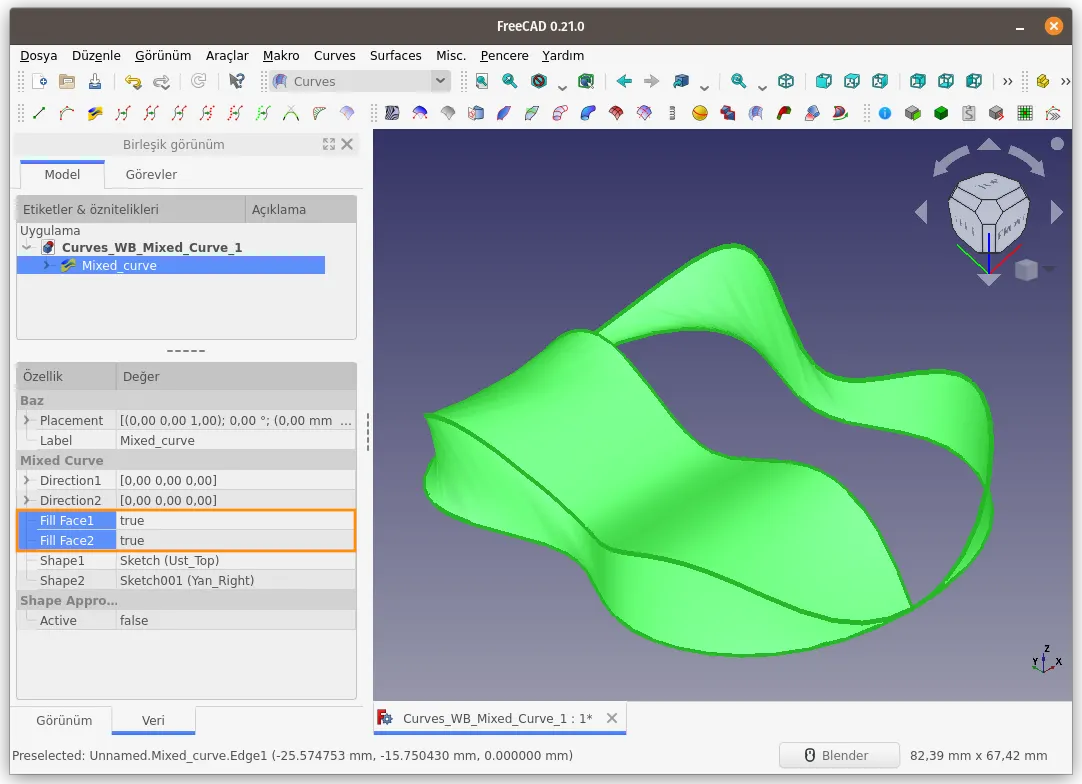The width and height of the screenshot is (1082, 784).
Task: Redo the last undone action
Action: coord(161,81)
